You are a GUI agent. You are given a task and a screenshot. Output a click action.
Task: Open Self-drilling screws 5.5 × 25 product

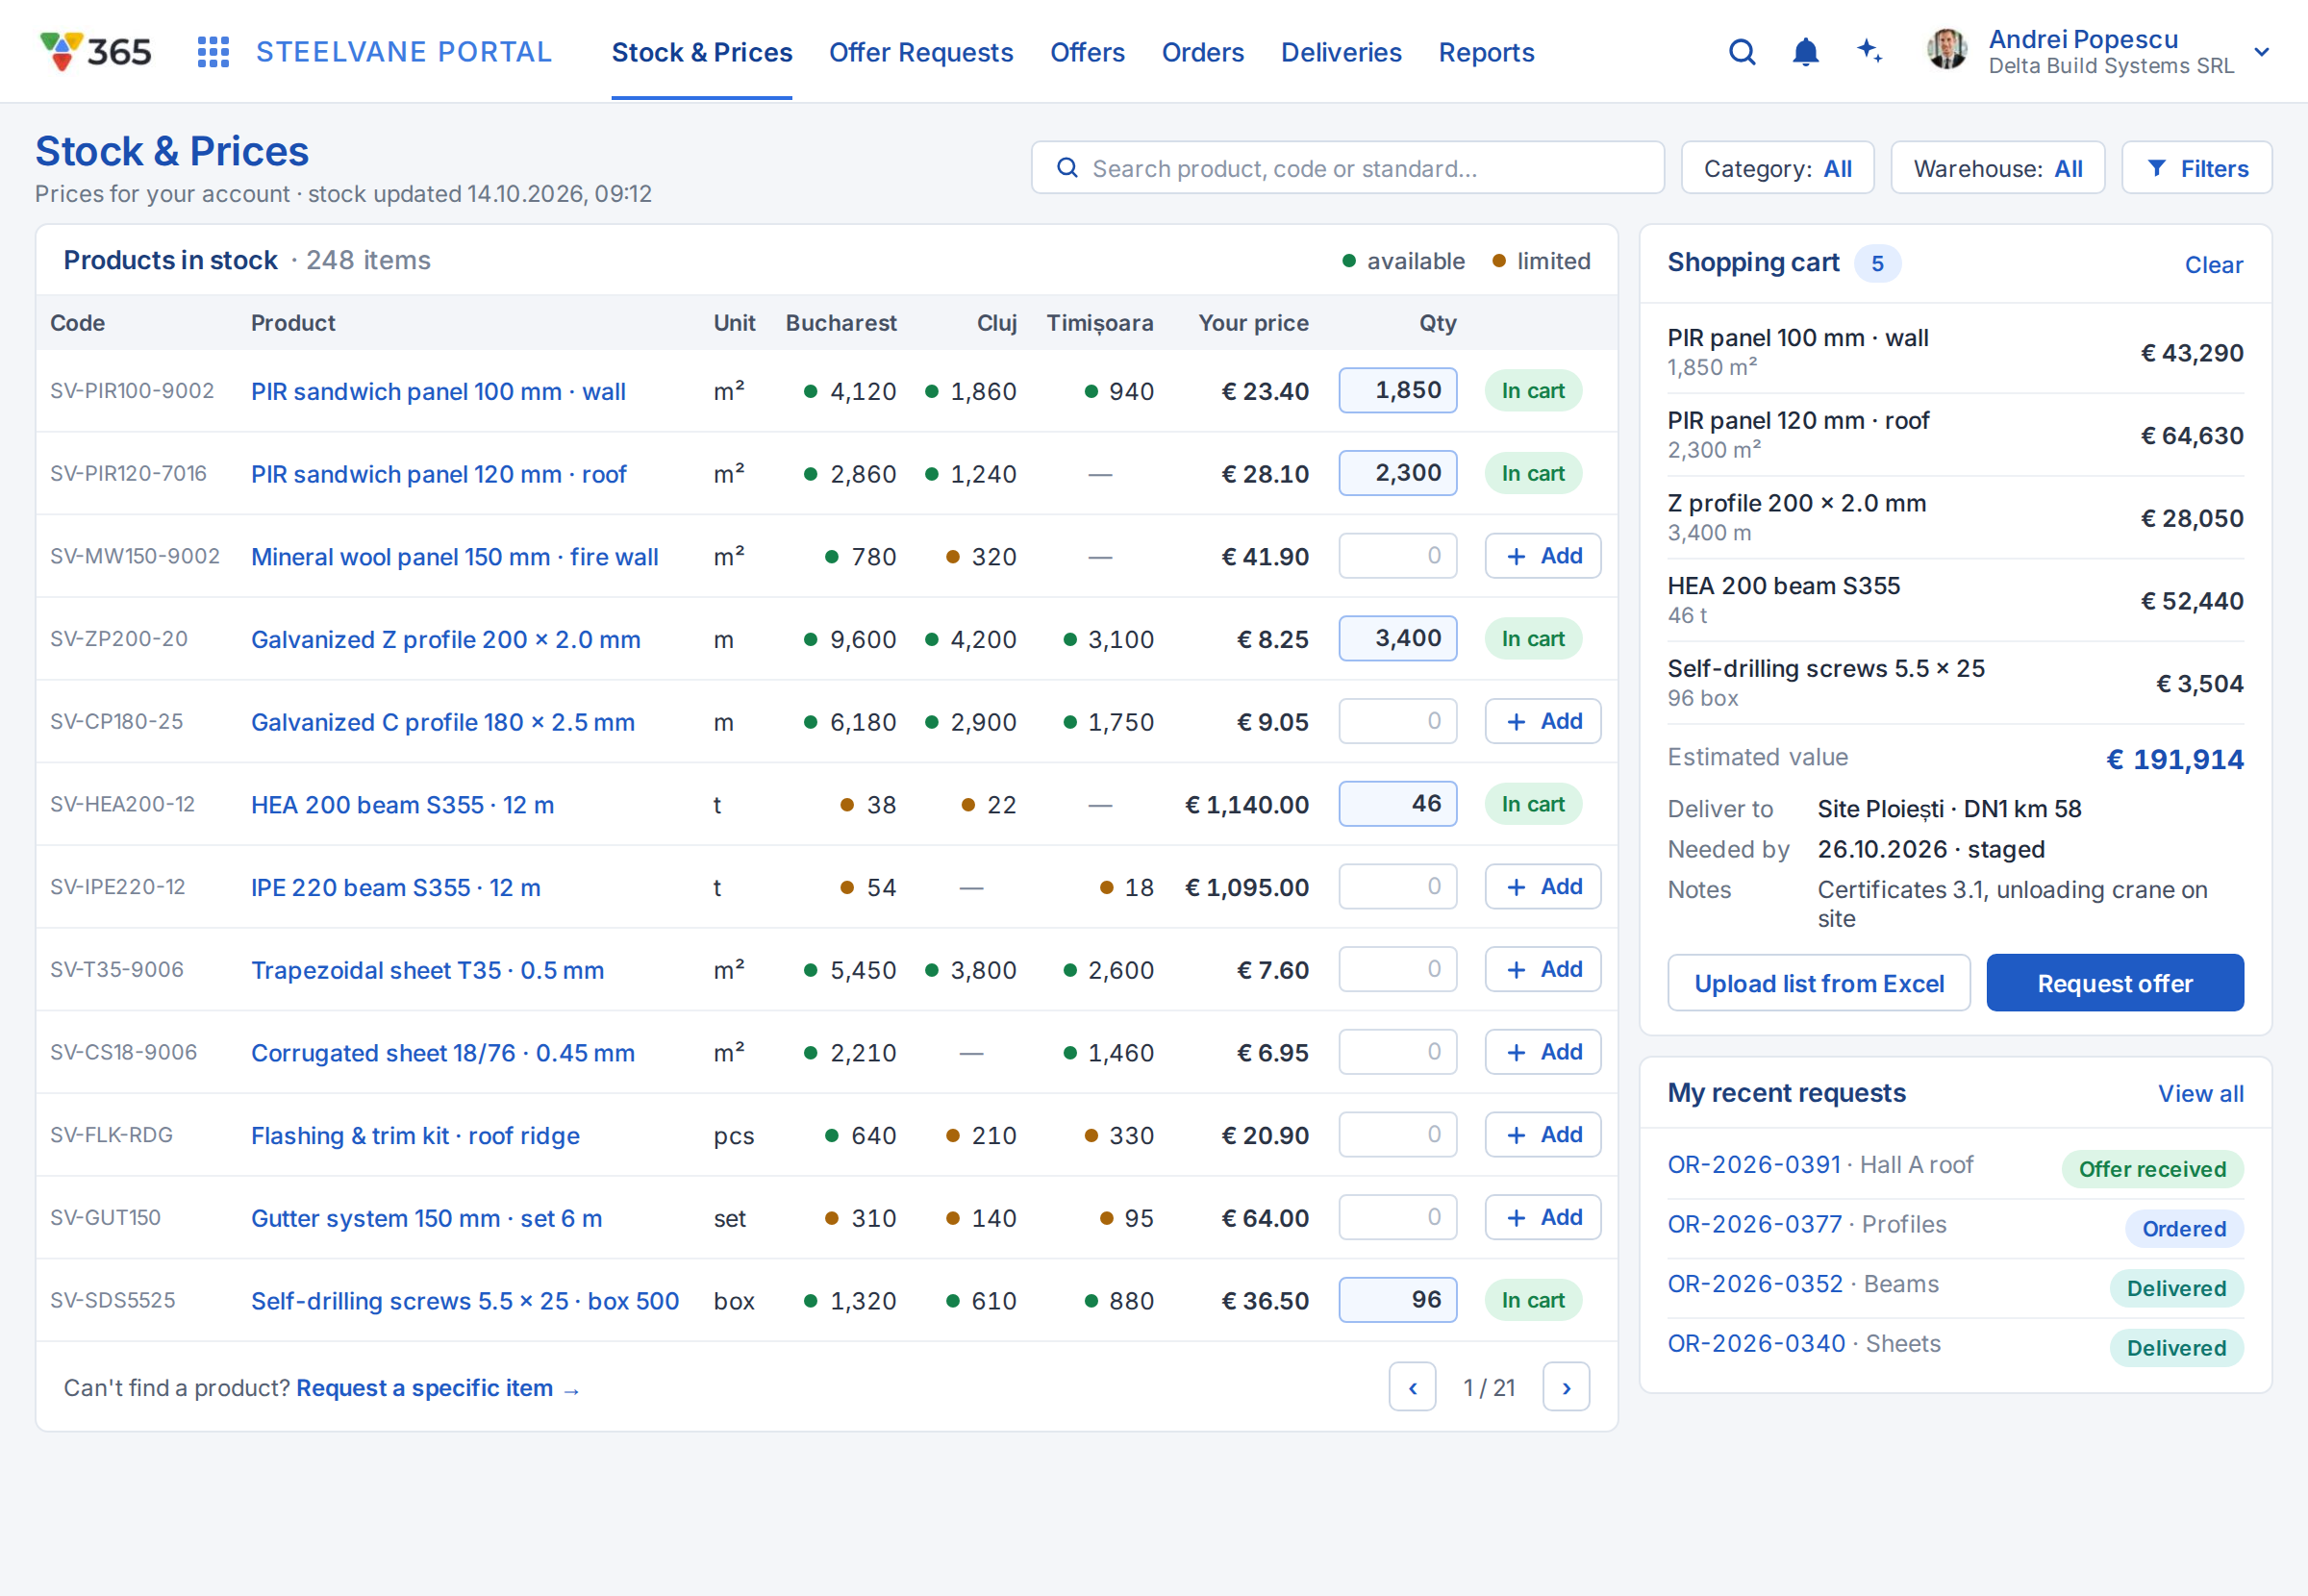[465, 1301]
